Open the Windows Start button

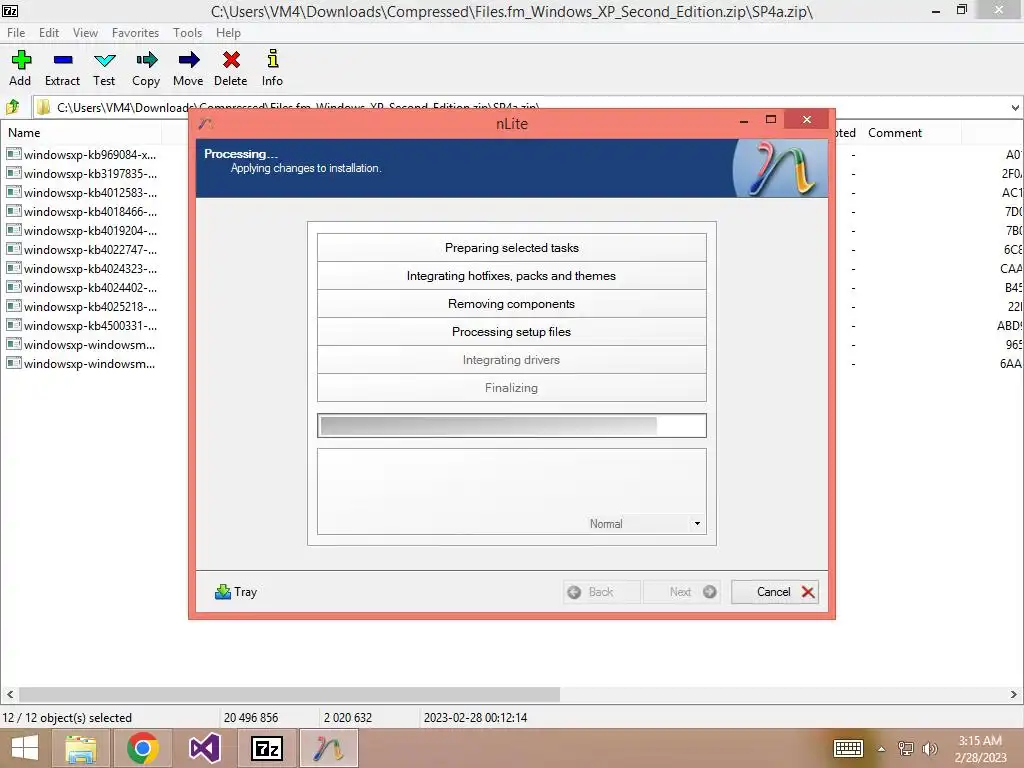[x=25, y=748]
